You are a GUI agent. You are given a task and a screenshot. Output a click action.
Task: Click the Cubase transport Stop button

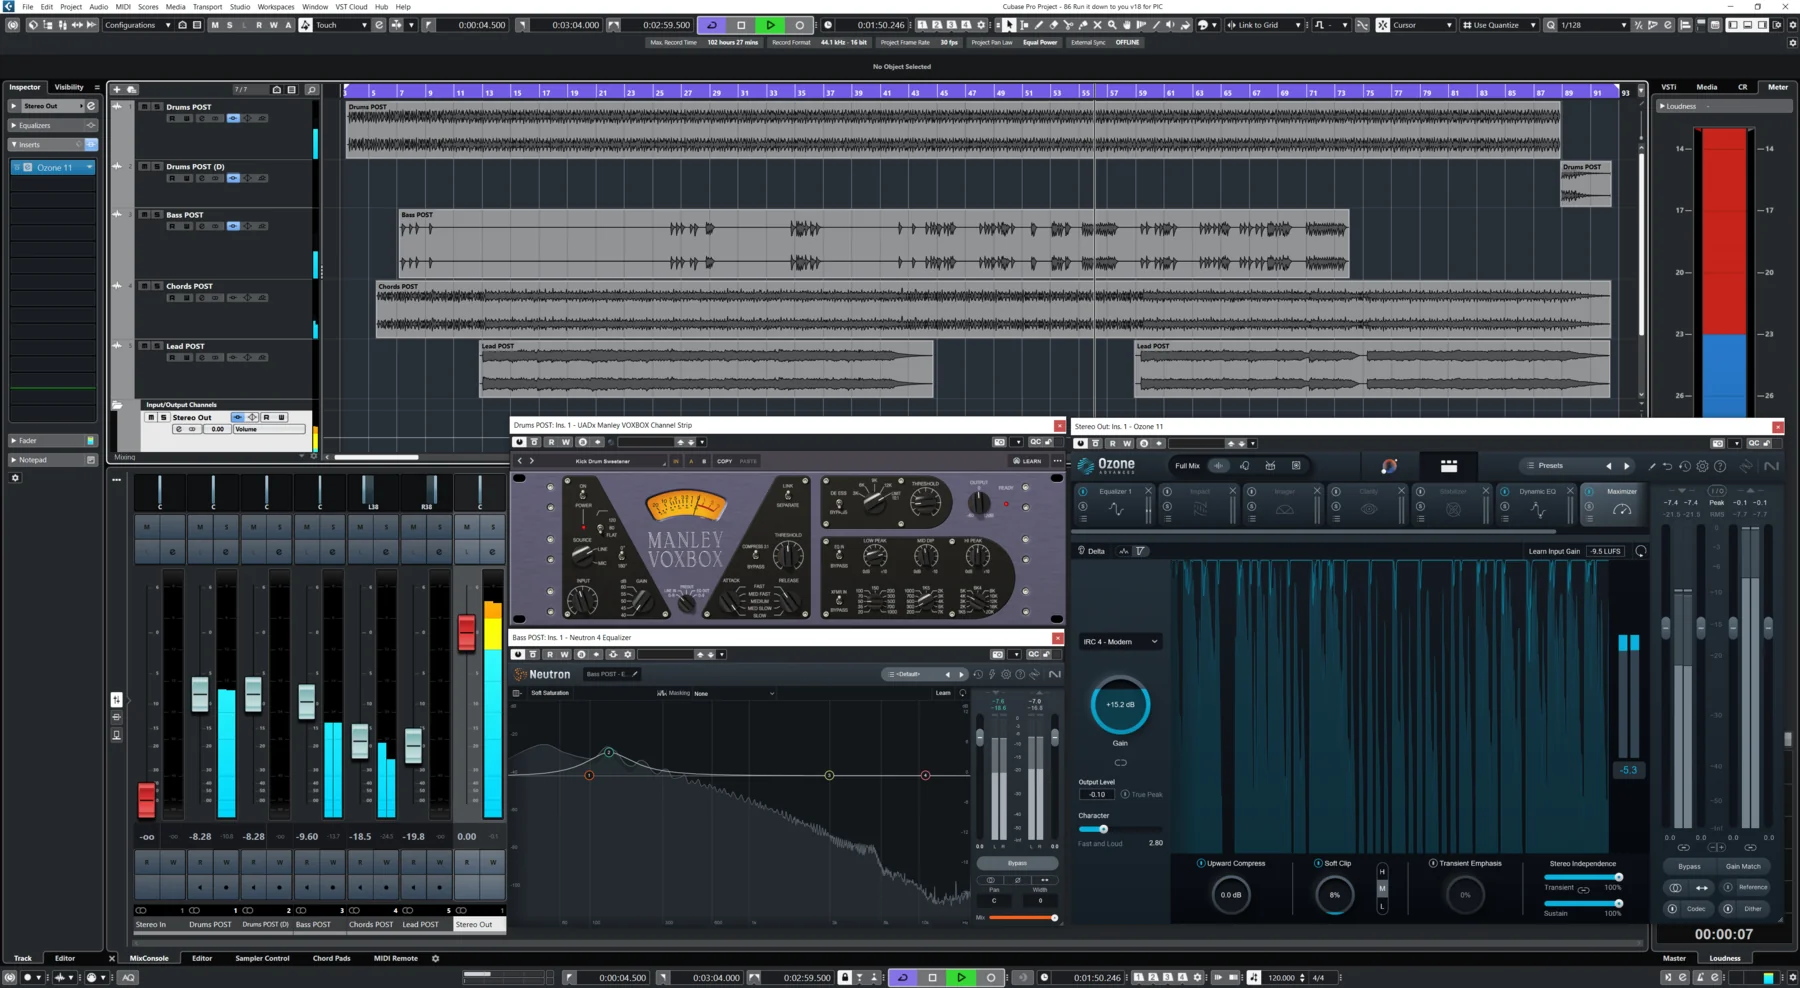(741, 25)
